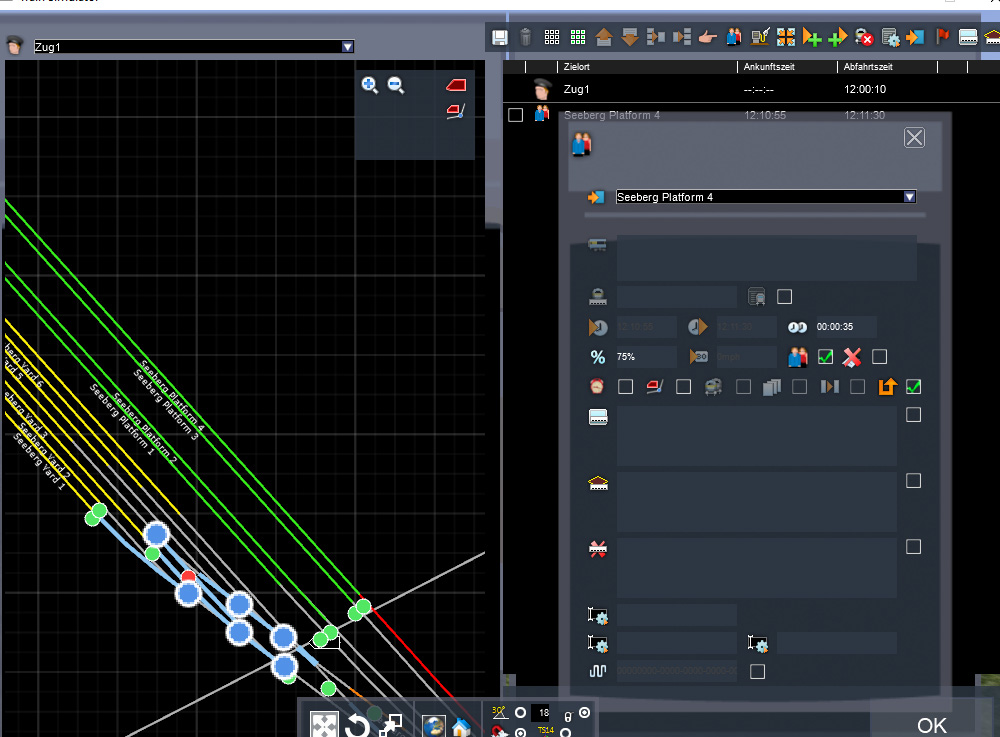Click the red wedge icon in map panel
The width and height of the screenshot is (1000, 737).
(456, 85)
